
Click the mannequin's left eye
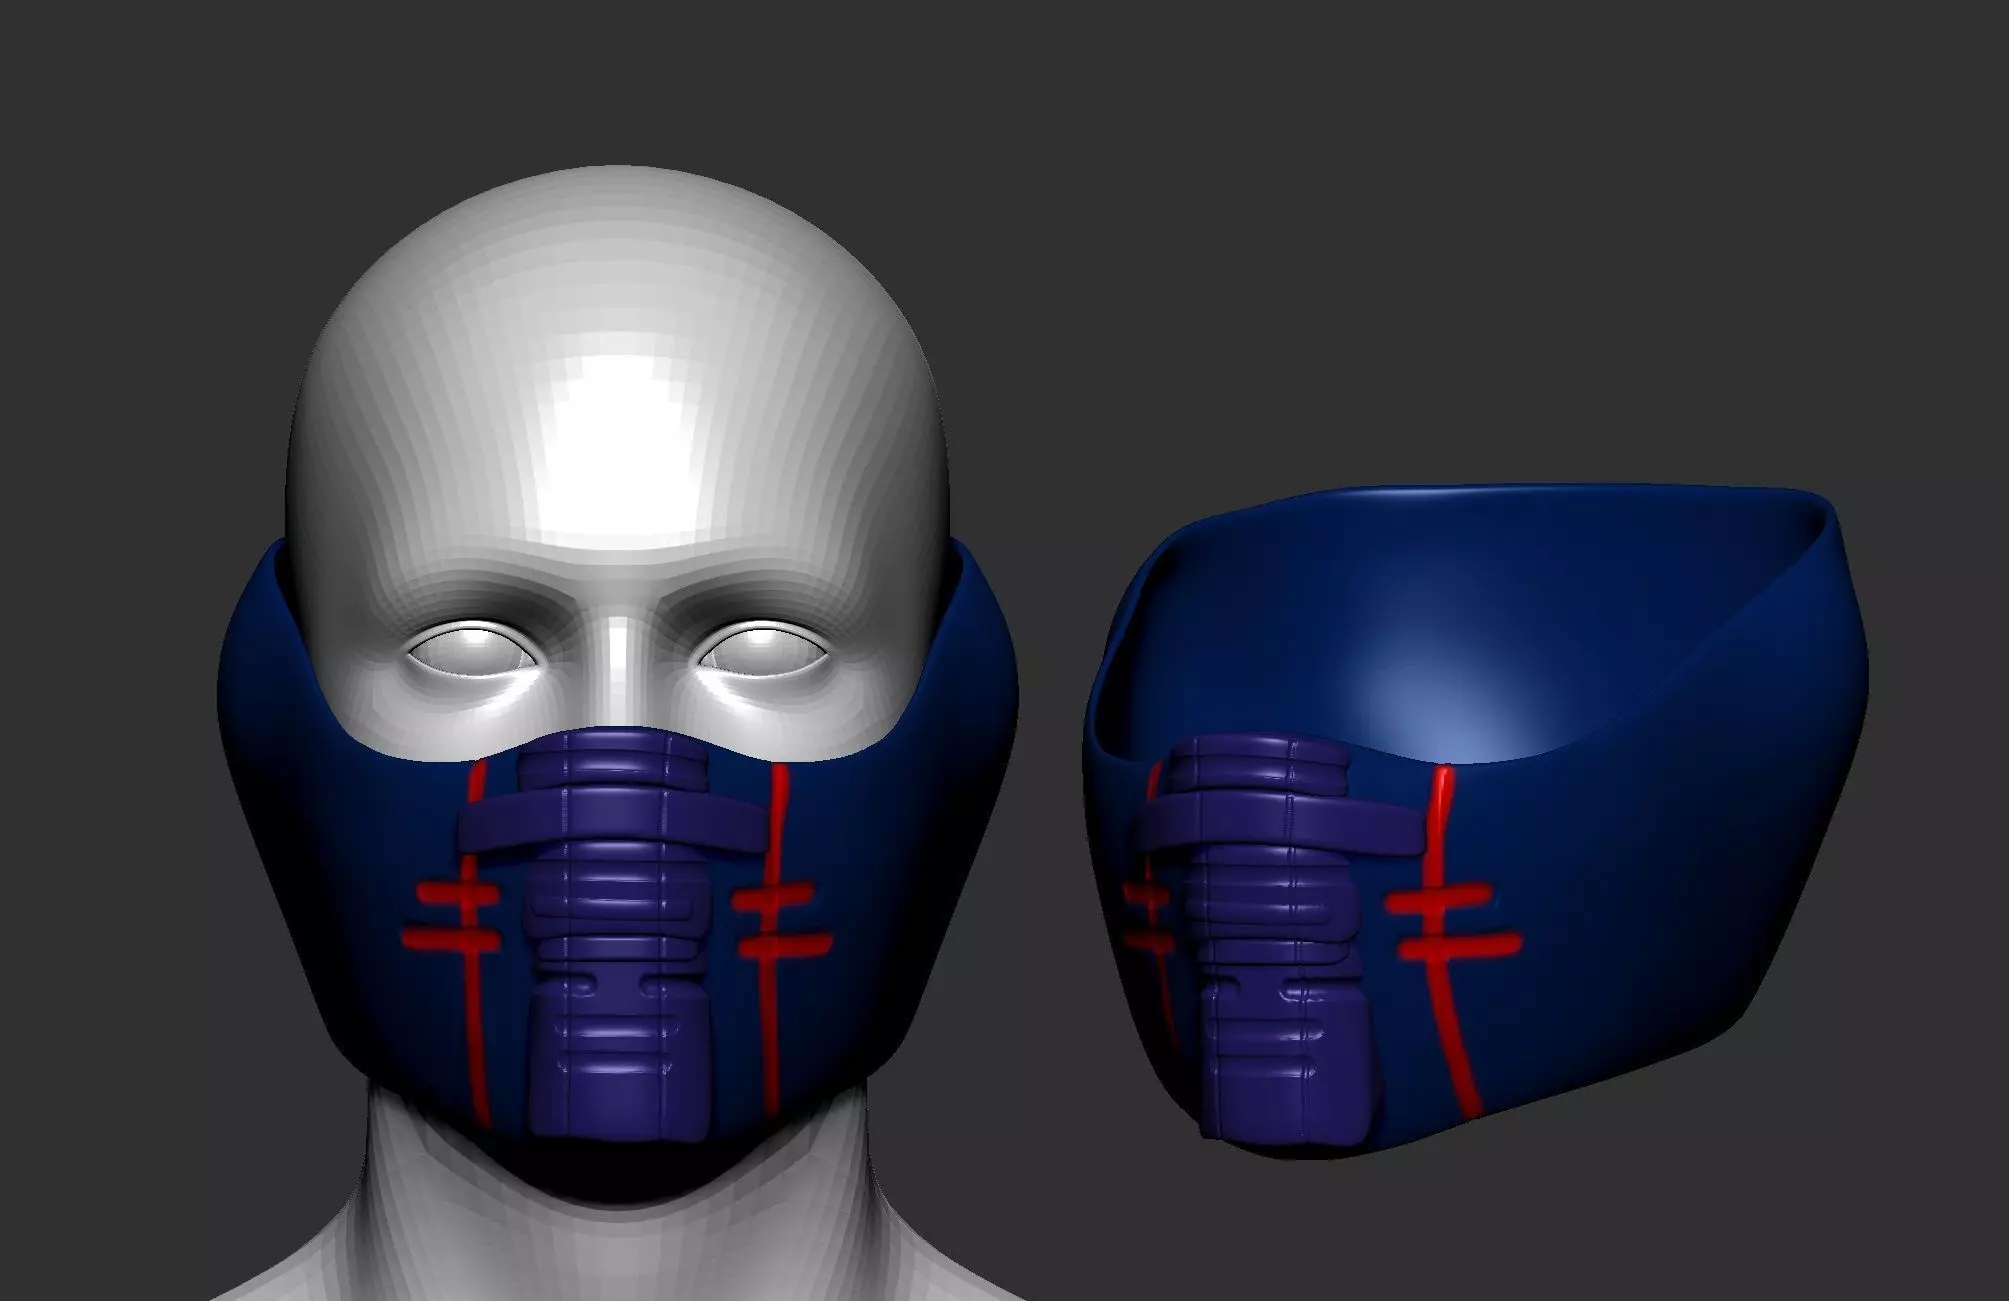[x=472, y=652]
